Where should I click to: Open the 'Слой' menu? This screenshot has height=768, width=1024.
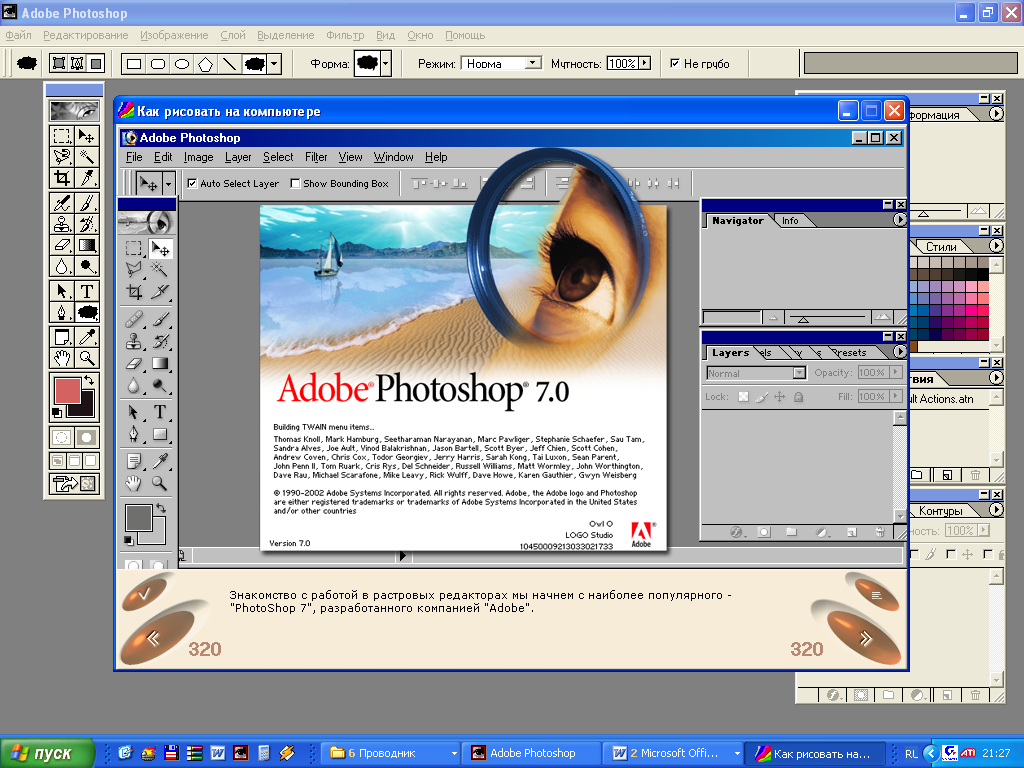click(232, 35)
